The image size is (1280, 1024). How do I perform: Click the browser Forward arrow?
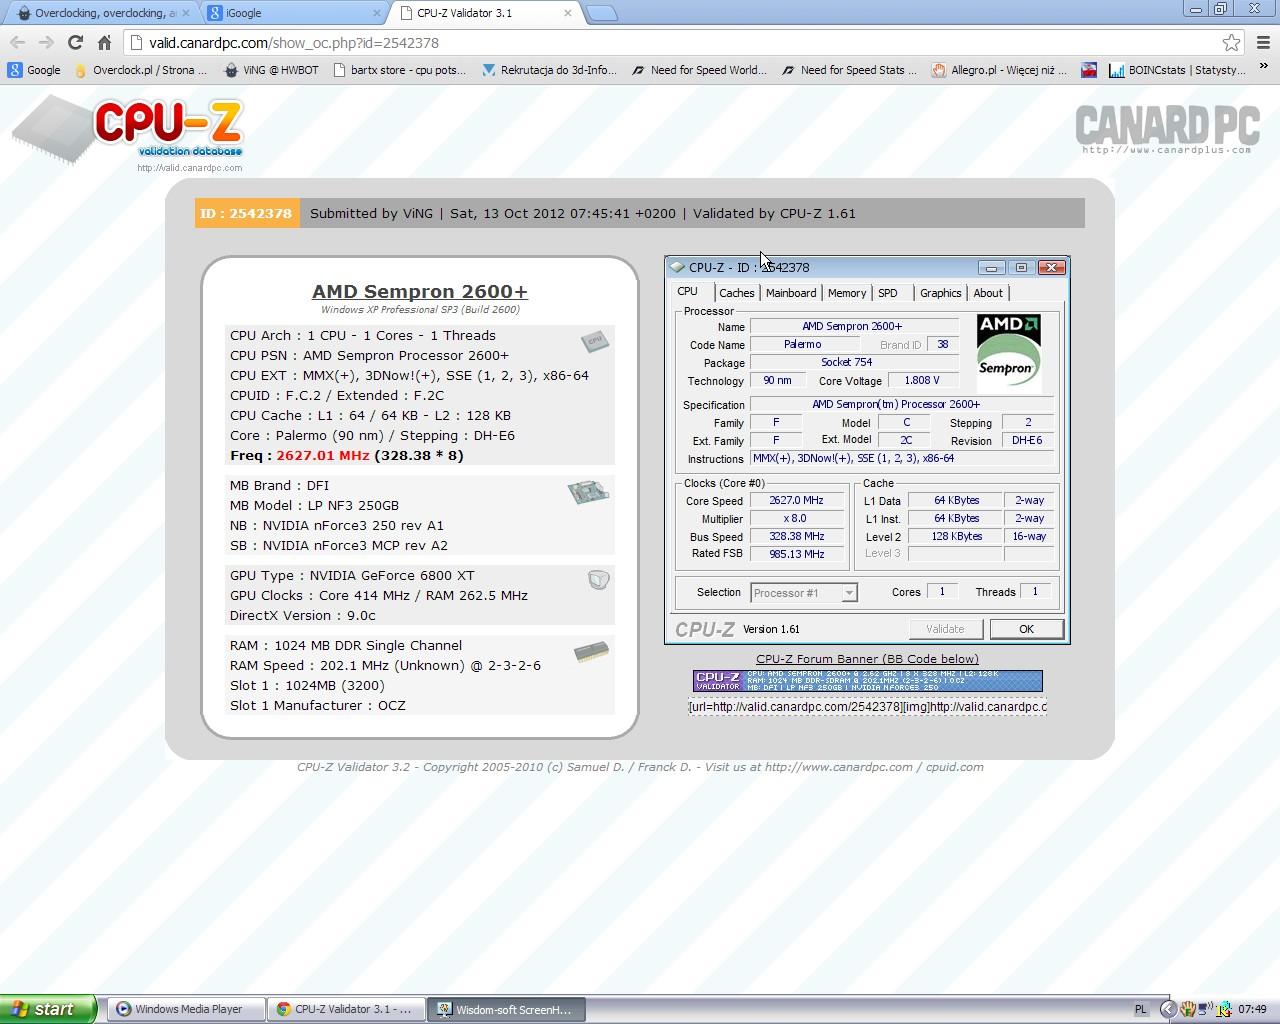[46, 42]
